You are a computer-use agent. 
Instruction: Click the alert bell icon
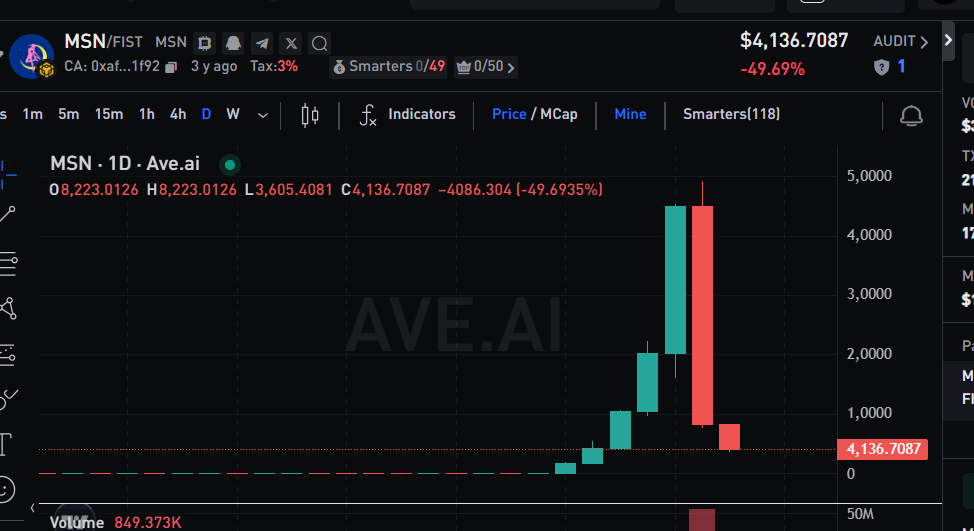pos(910,115)
